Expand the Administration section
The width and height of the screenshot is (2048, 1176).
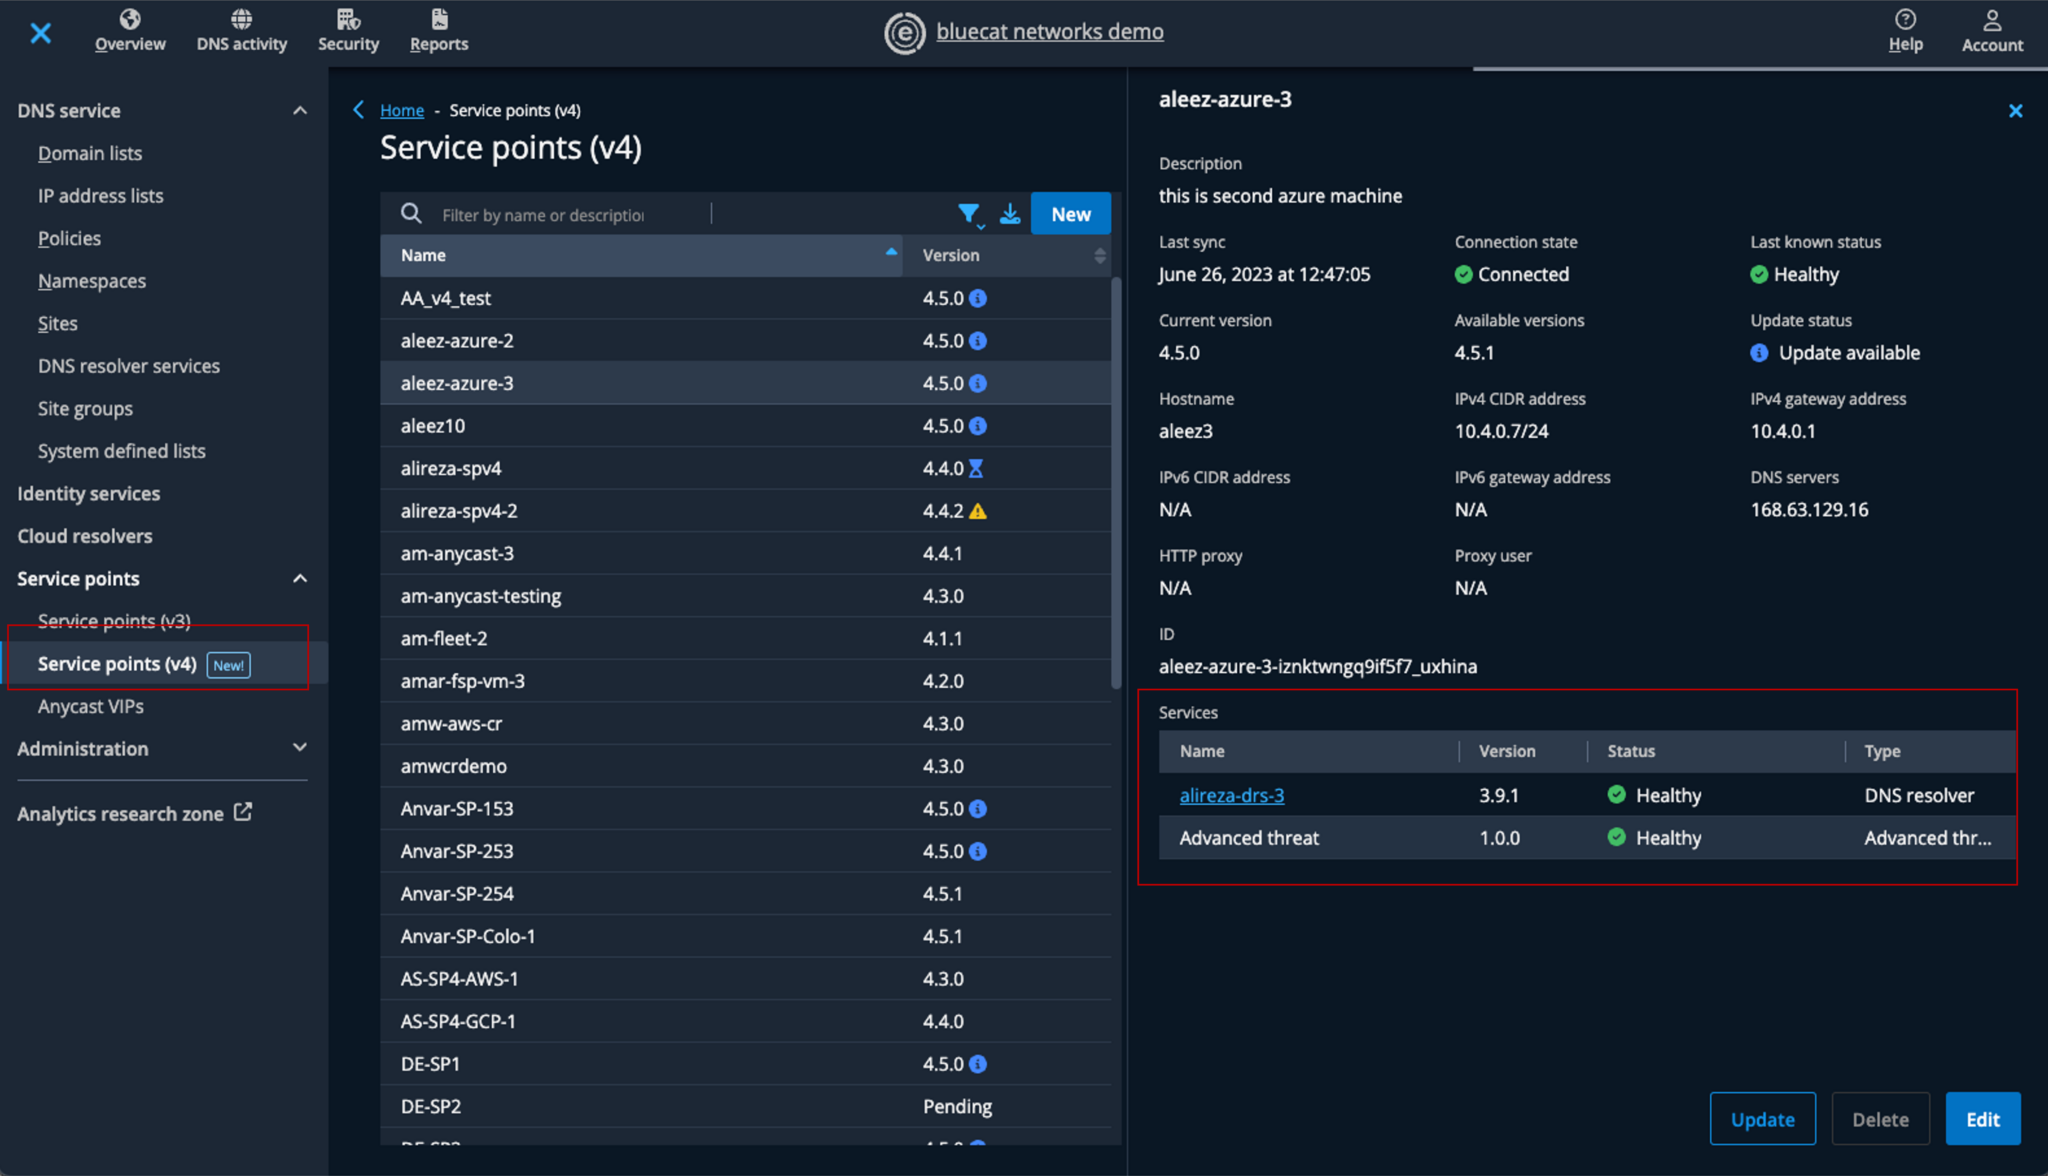(x=299, y=747)
